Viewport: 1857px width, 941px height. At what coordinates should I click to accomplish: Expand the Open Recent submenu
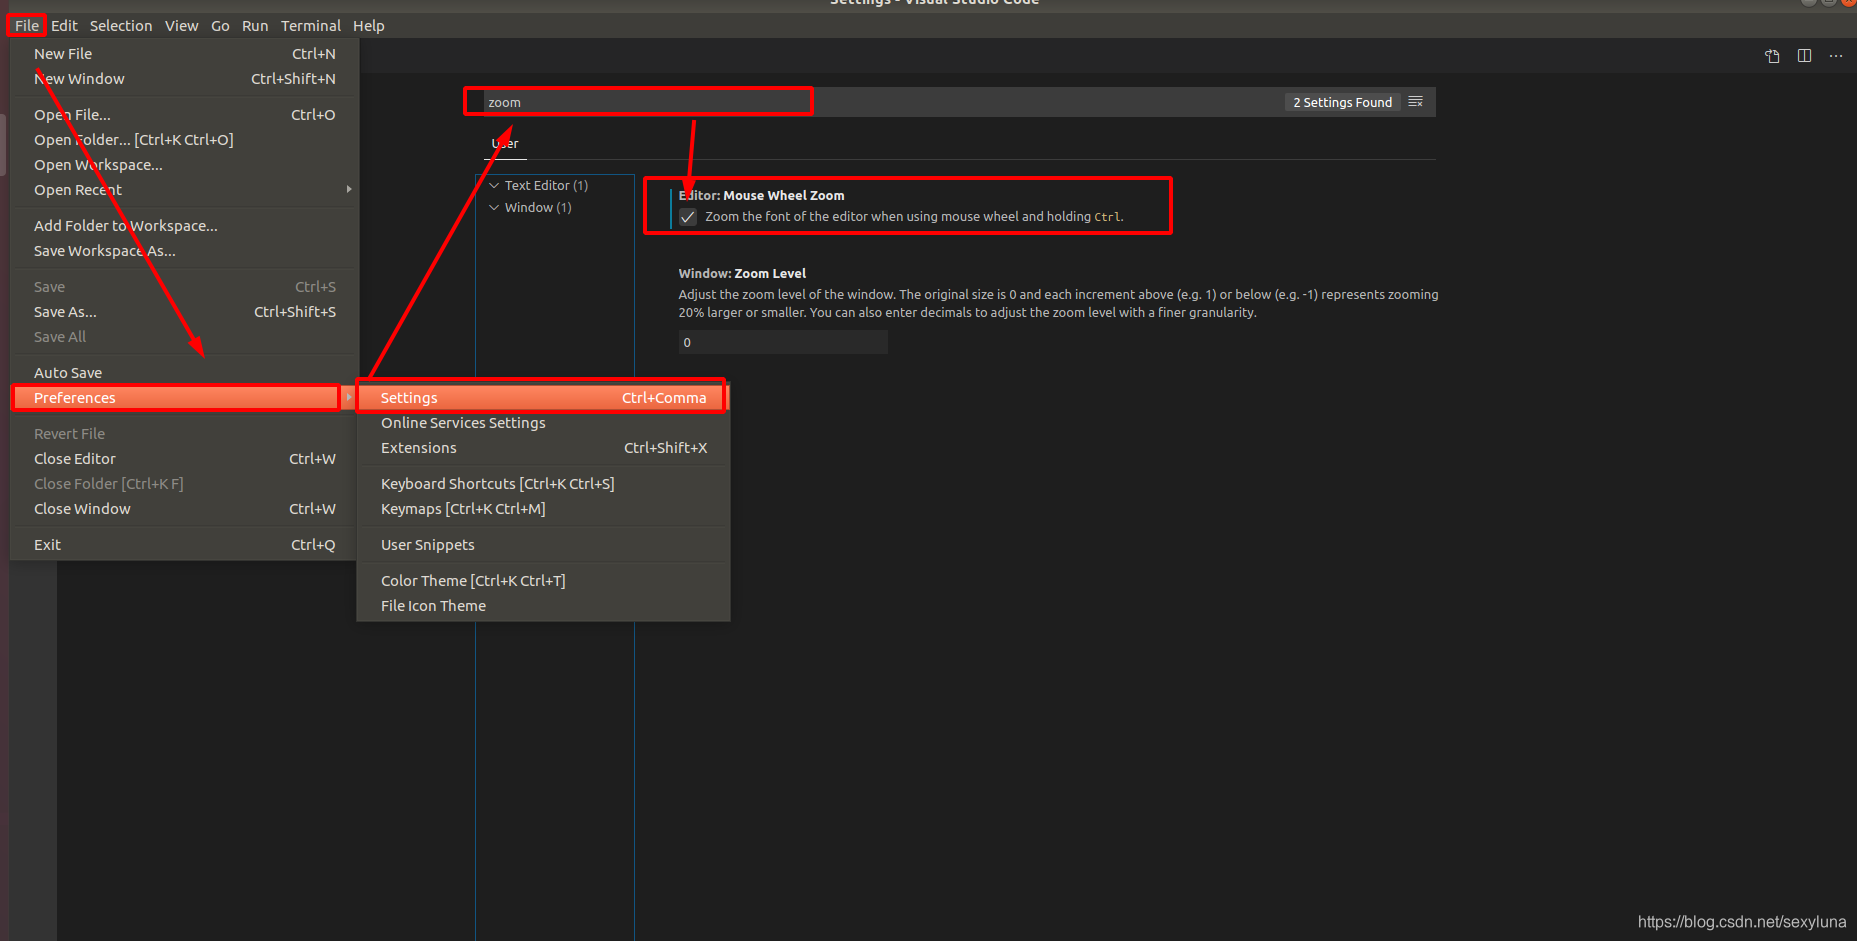[x=185, y=190]
